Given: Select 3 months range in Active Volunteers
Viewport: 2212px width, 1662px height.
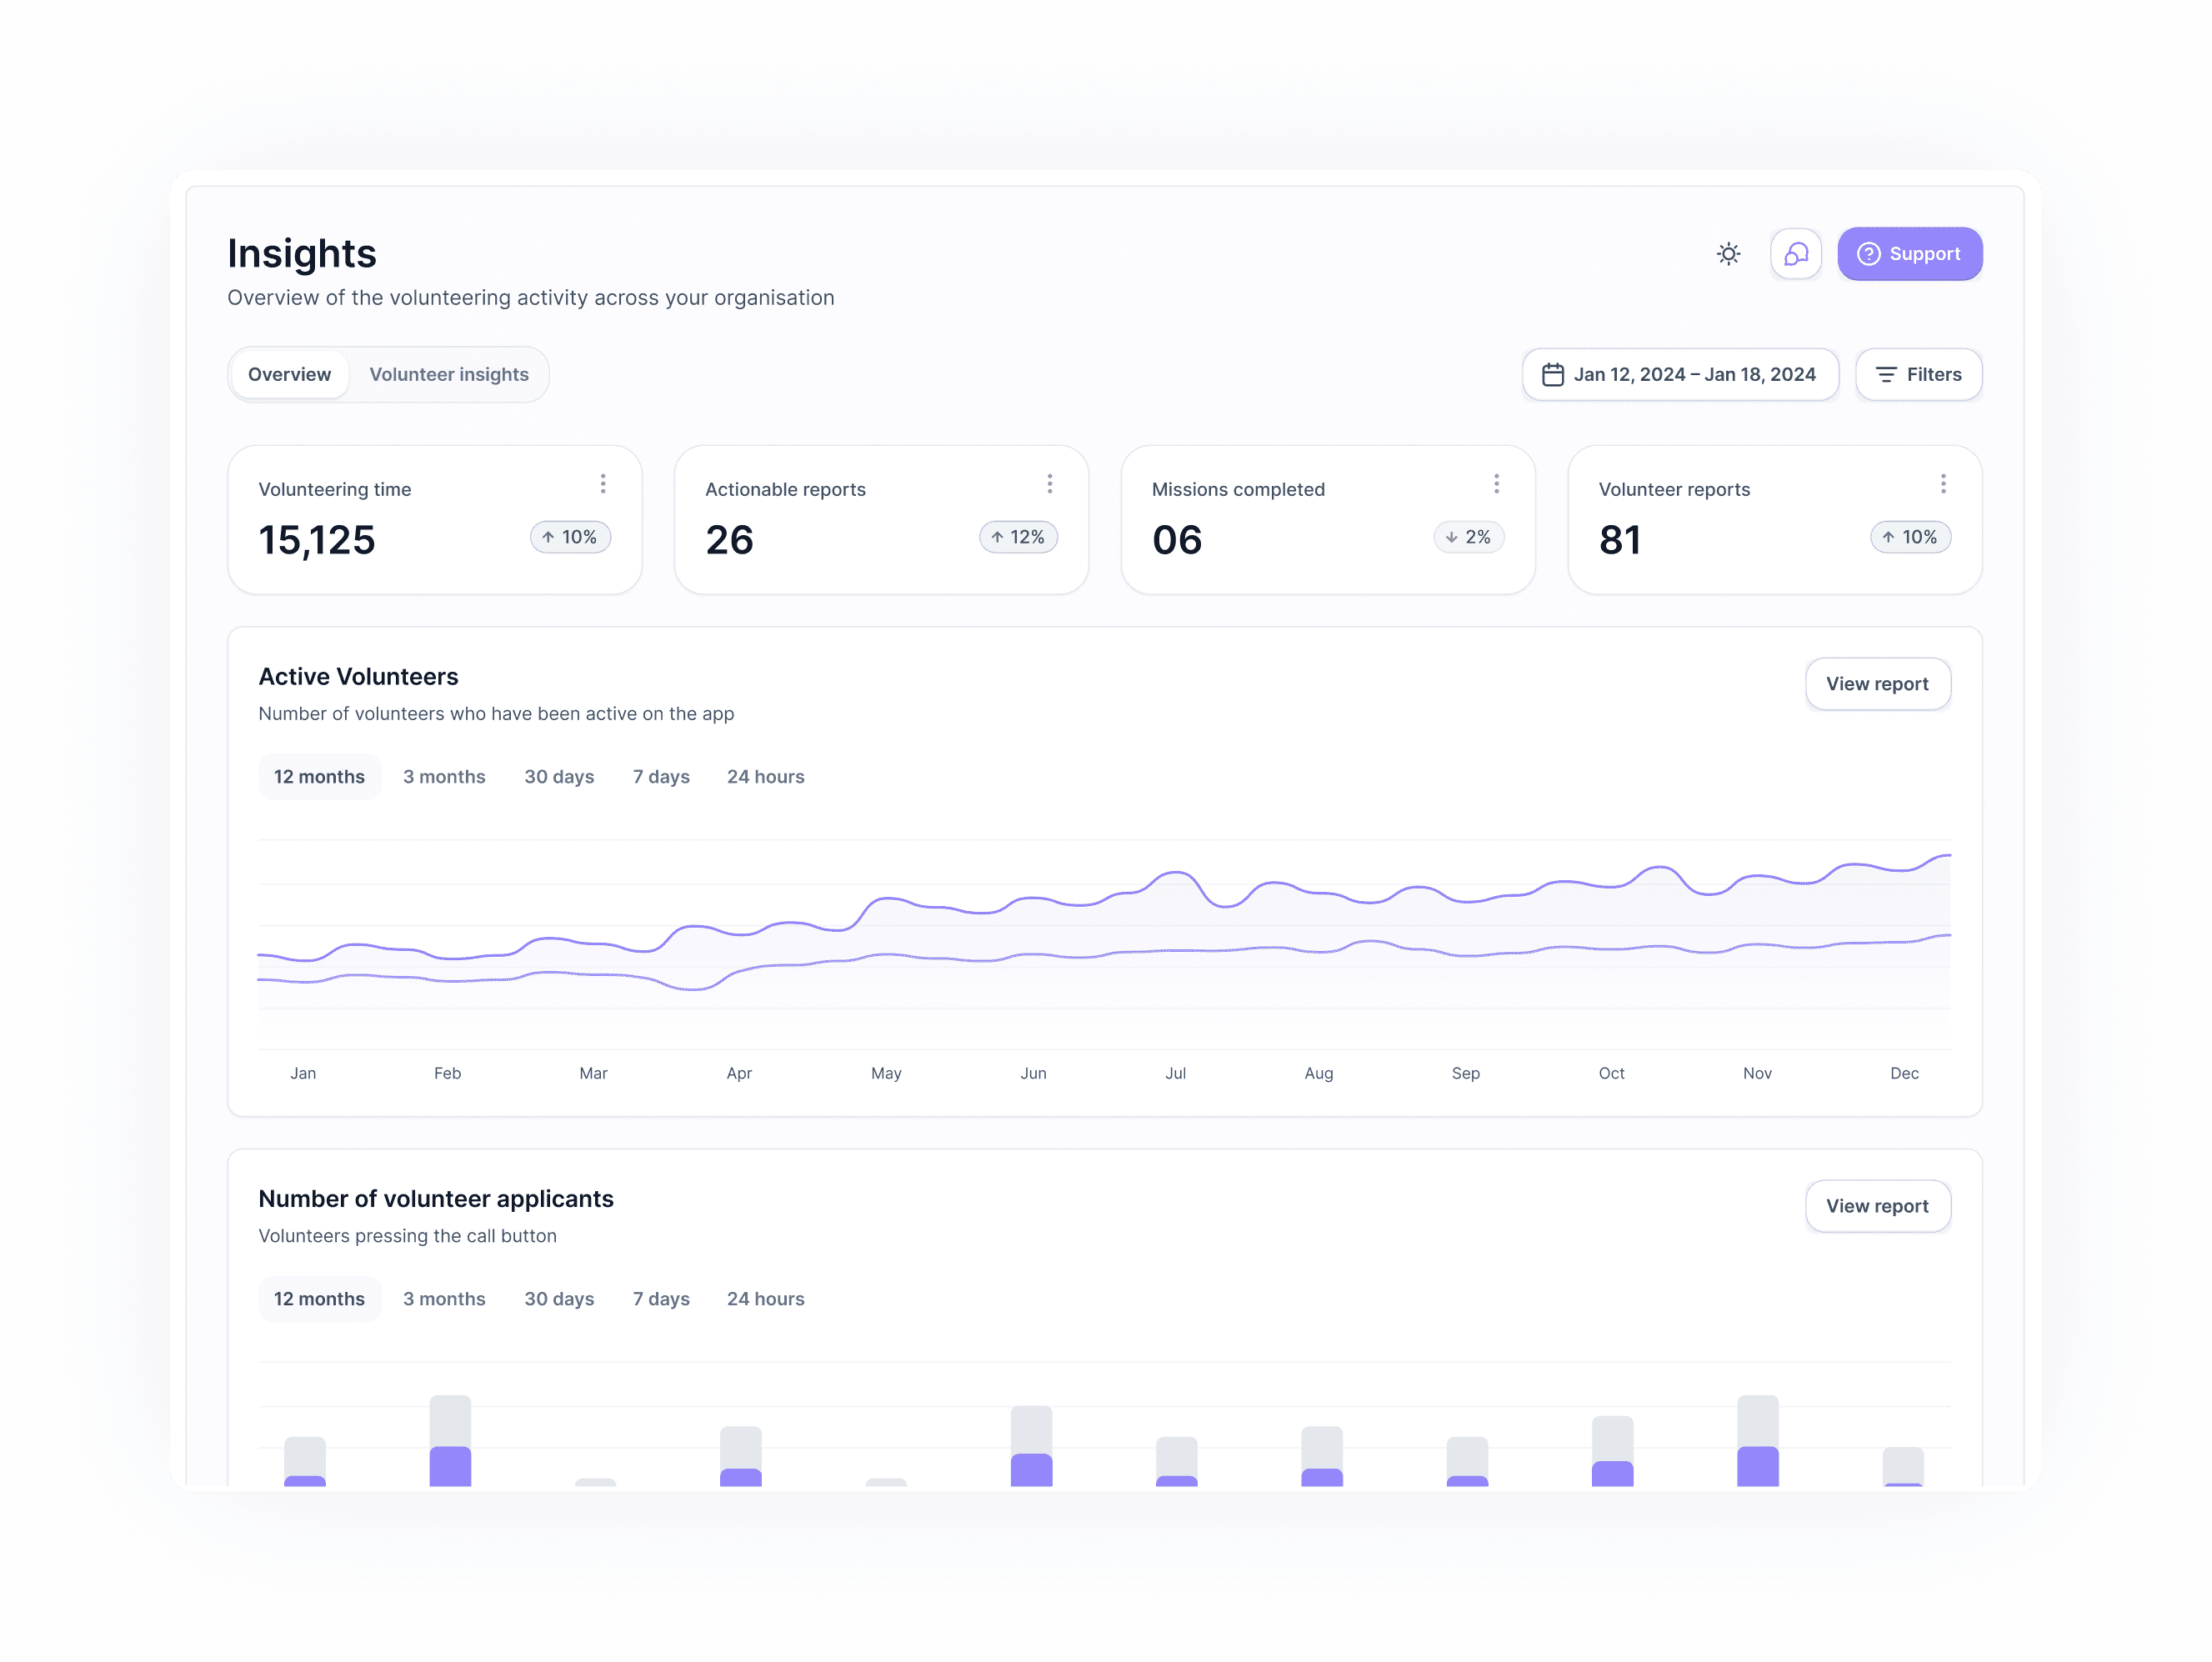Looking at the screenshot, I should coord(444,777).
